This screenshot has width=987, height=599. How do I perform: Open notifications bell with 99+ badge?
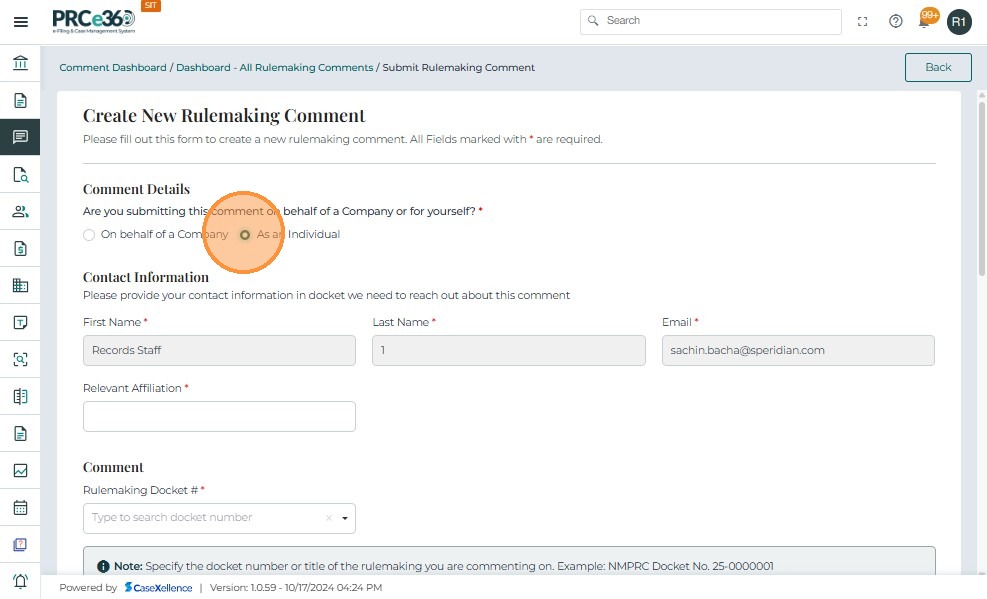tap(926, 20)
